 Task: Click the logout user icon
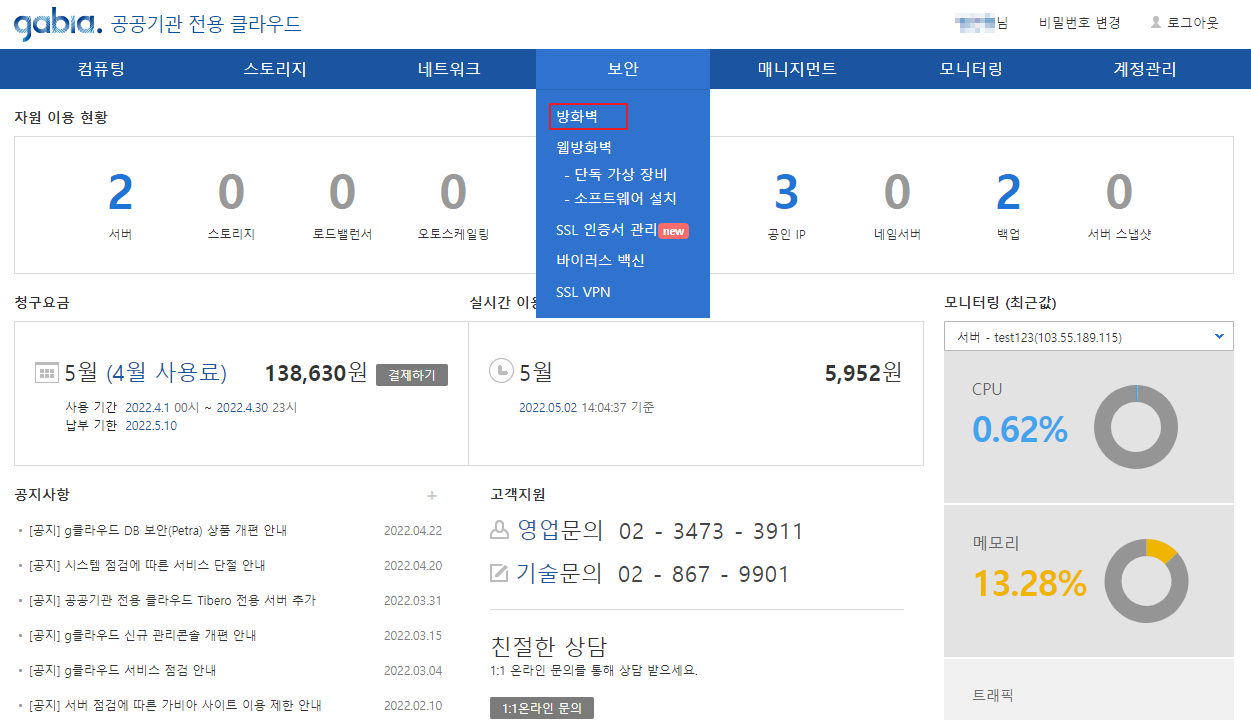pyautogui.click(x=1156, y=22)
